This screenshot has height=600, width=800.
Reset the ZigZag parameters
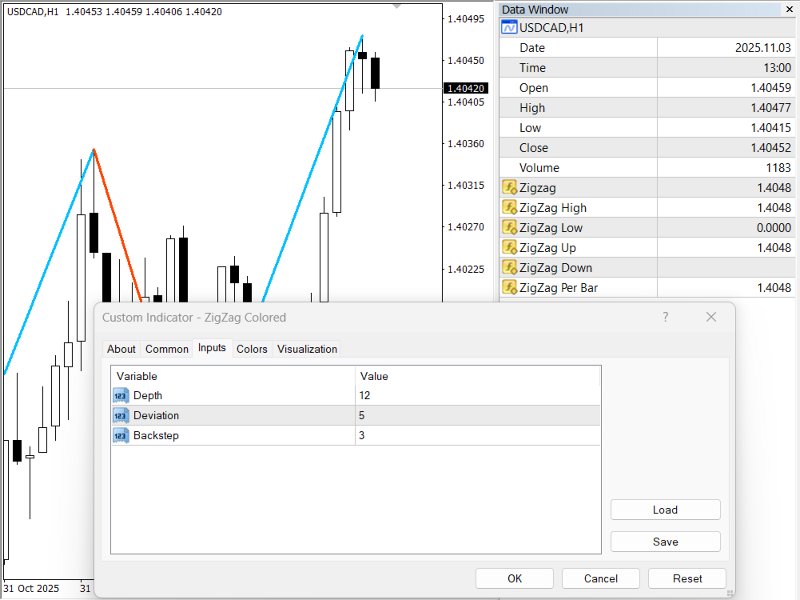click(x=689, y=578)
